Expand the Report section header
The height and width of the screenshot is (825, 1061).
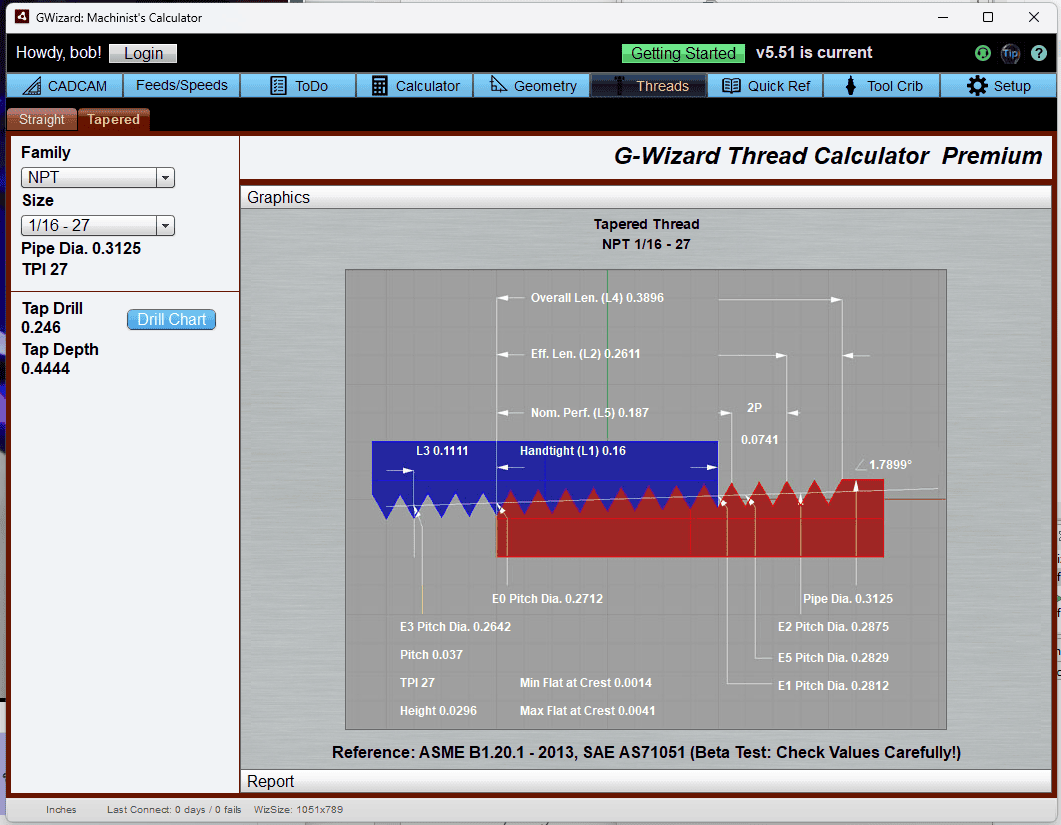(646, 782)
